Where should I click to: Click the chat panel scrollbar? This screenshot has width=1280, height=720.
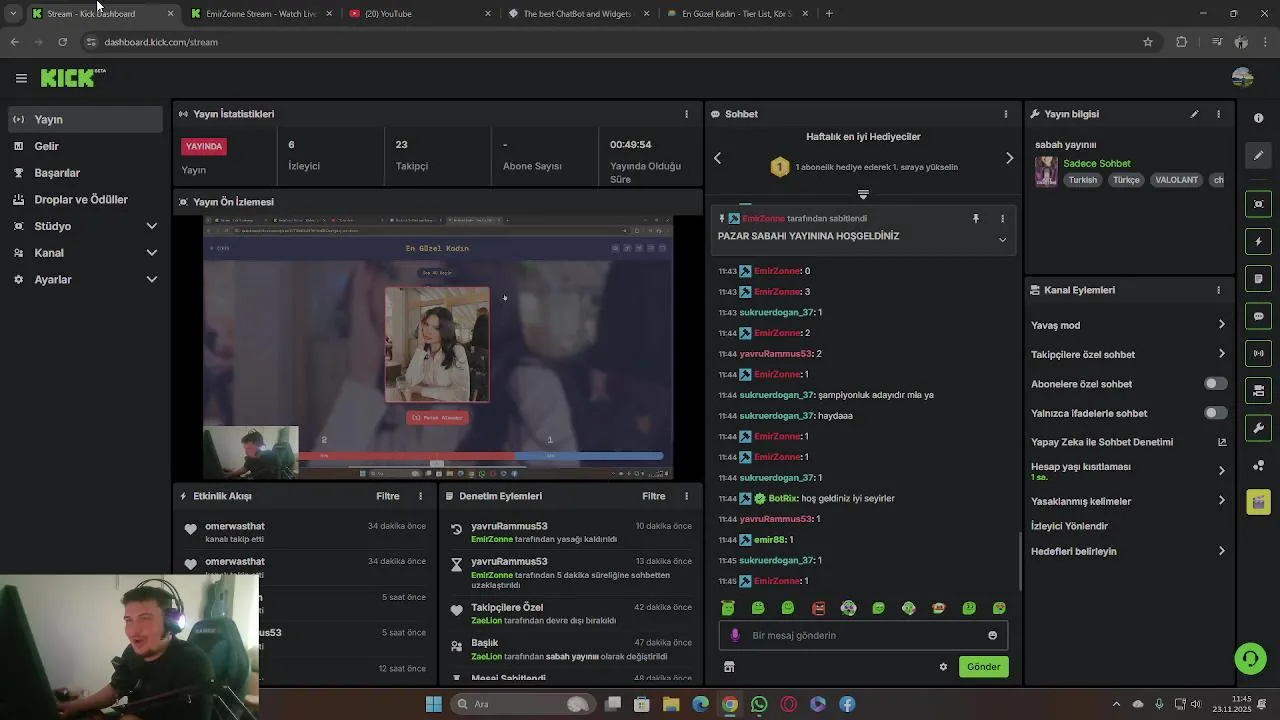click(x=1020, y=561)
